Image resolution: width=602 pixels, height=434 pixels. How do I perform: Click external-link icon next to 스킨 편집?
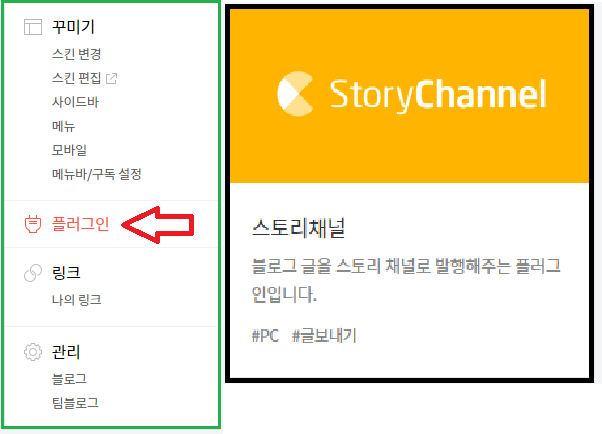(111, 78)
